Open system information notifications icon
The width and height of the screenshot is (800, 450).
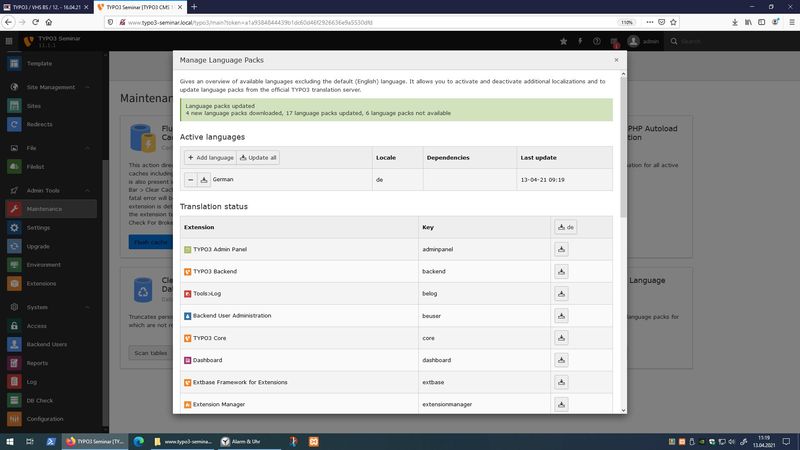614,42
